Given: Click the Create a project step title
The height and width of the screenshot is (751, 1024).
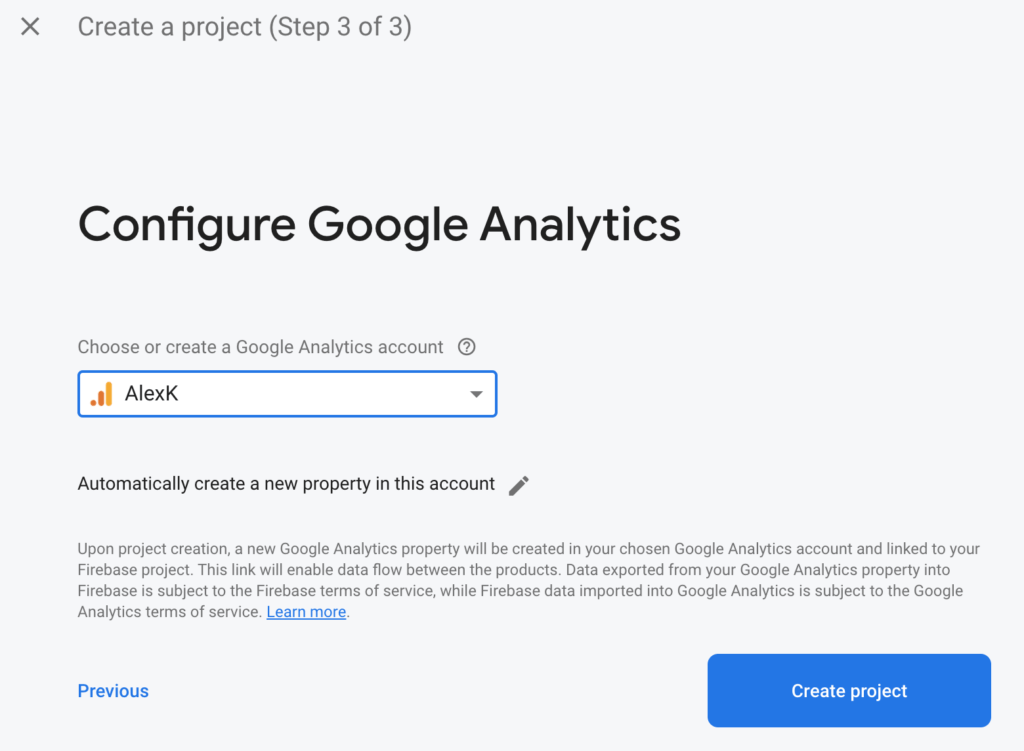Looking at the screenshot, I should [245, 27].
